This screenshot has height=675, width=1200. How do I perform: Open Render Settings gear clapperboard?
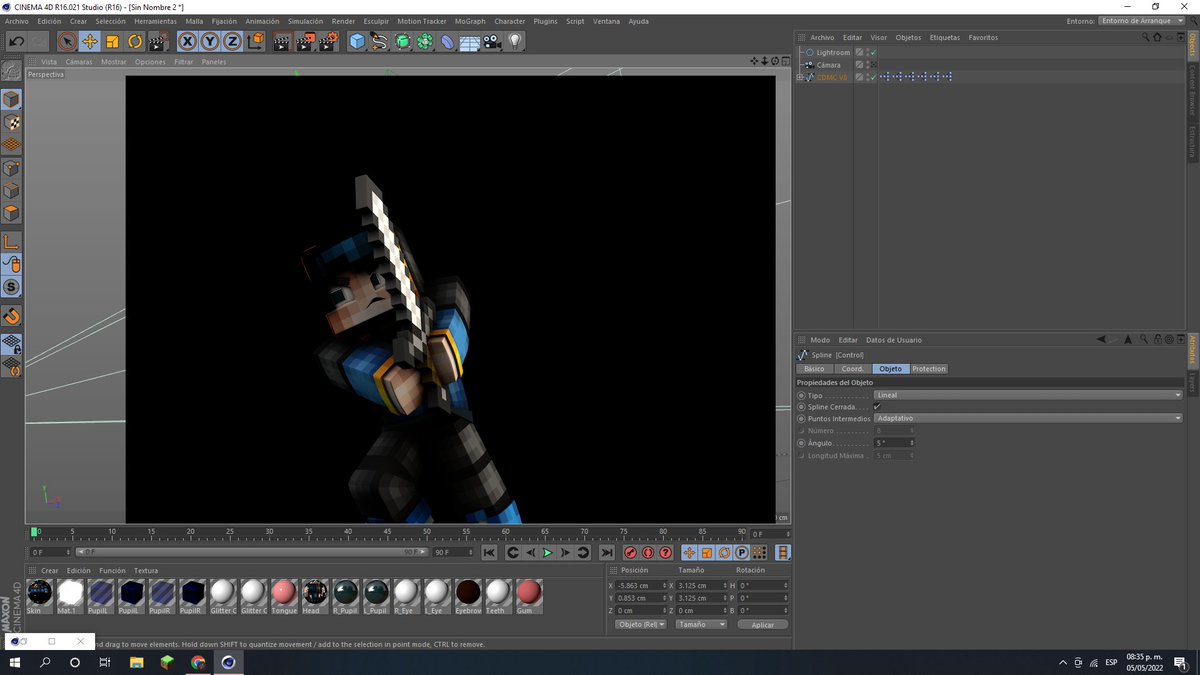pyautogui.click(x=328, y=41)
